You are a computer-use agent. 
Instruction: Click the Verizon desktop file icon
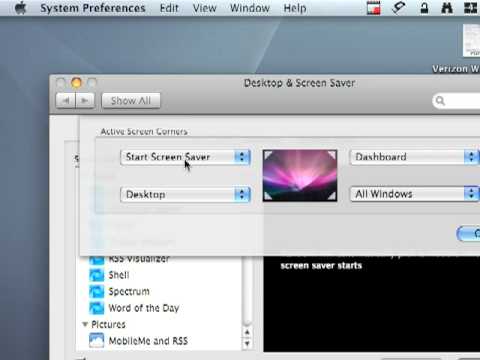click(471, 40)
